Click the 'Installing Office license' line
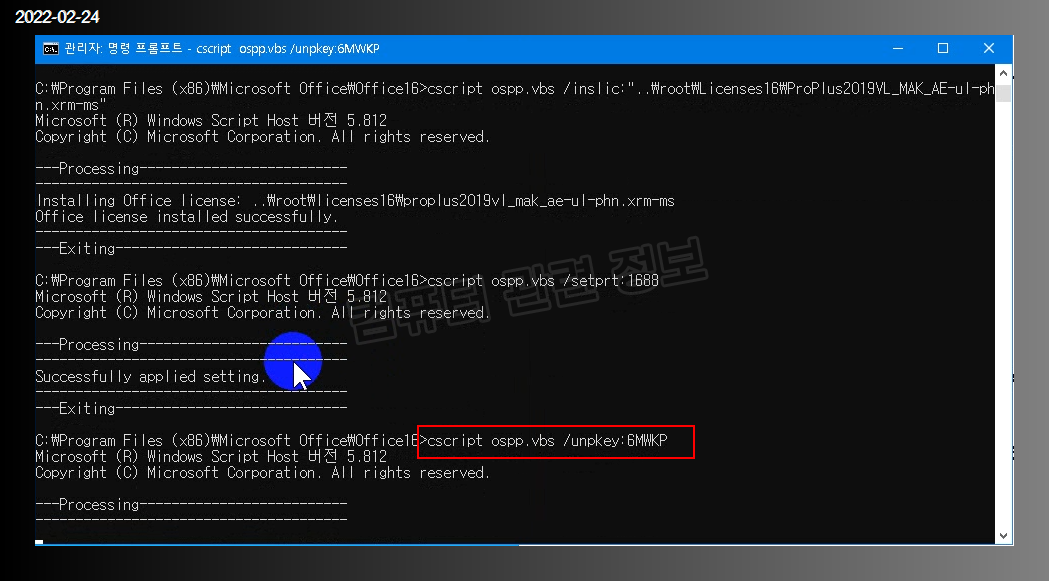1049x581 pixels. (355, 201)
